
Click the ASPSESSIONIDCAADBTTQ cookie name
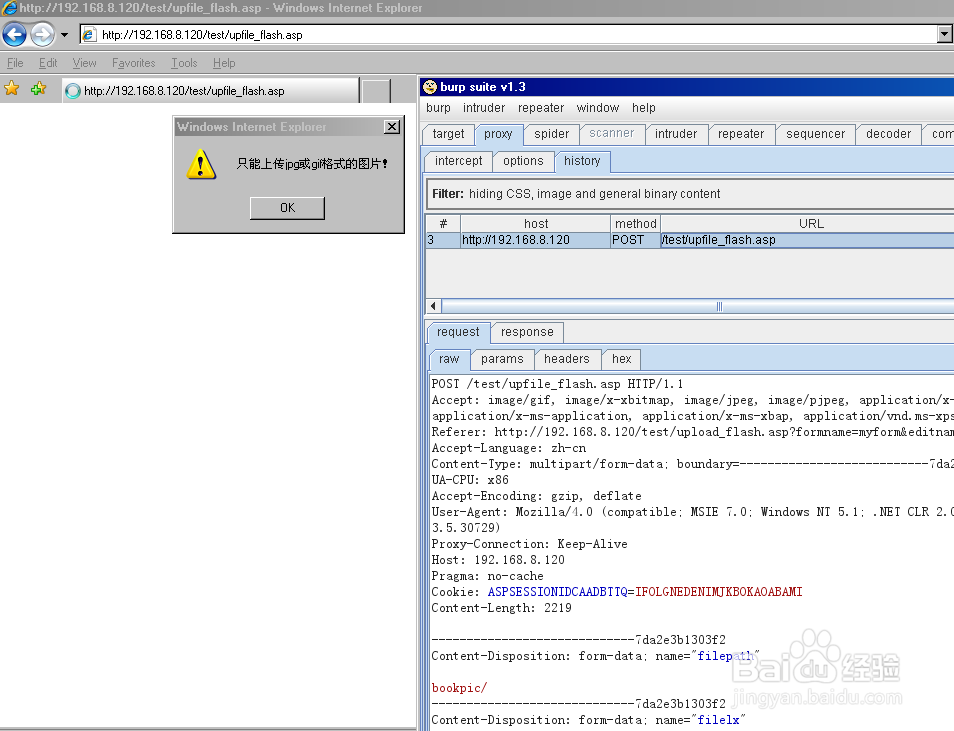coord(557,592)
